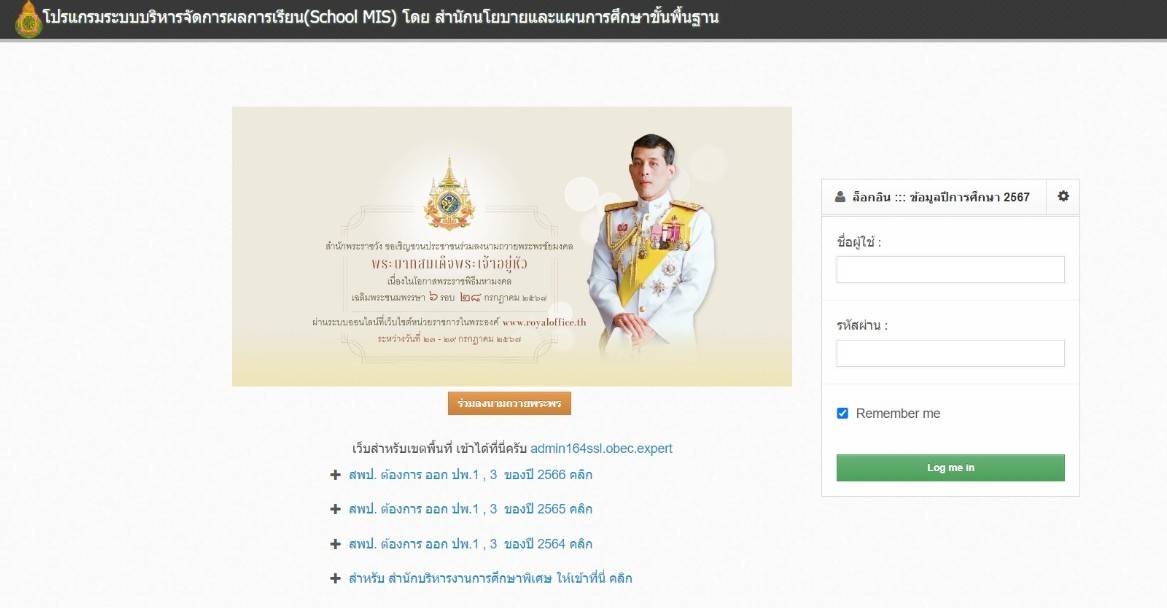Click the green Log me in button
The width and height of the screenshot is (1167, 608).
tap(950, 467)
